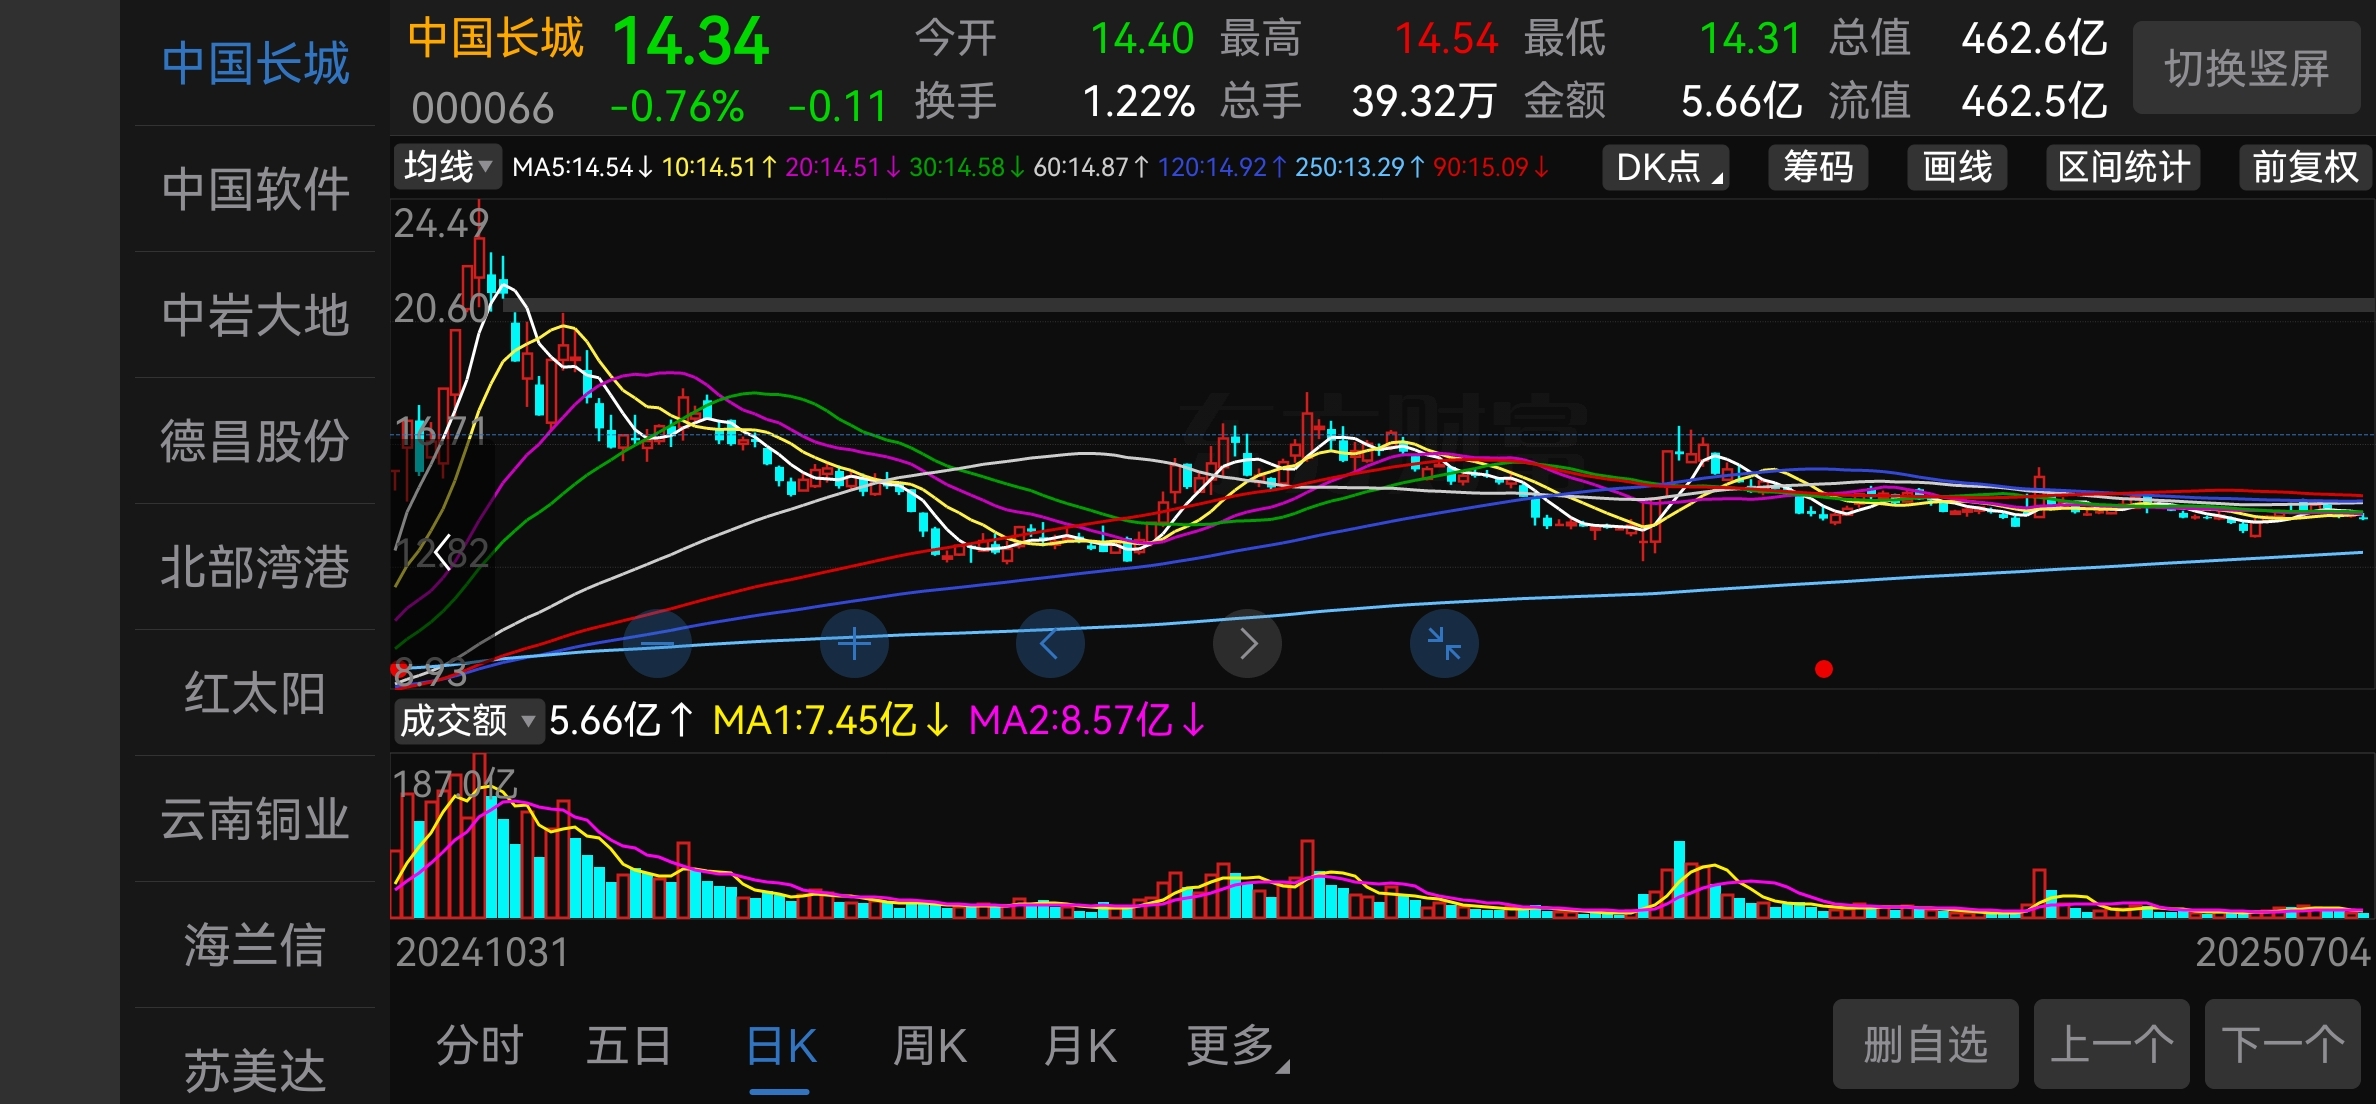The height and width of the screenshot is (1104, 2376).
Task: Zoom out chart with minus icon
Action: (x=657, y=644)
